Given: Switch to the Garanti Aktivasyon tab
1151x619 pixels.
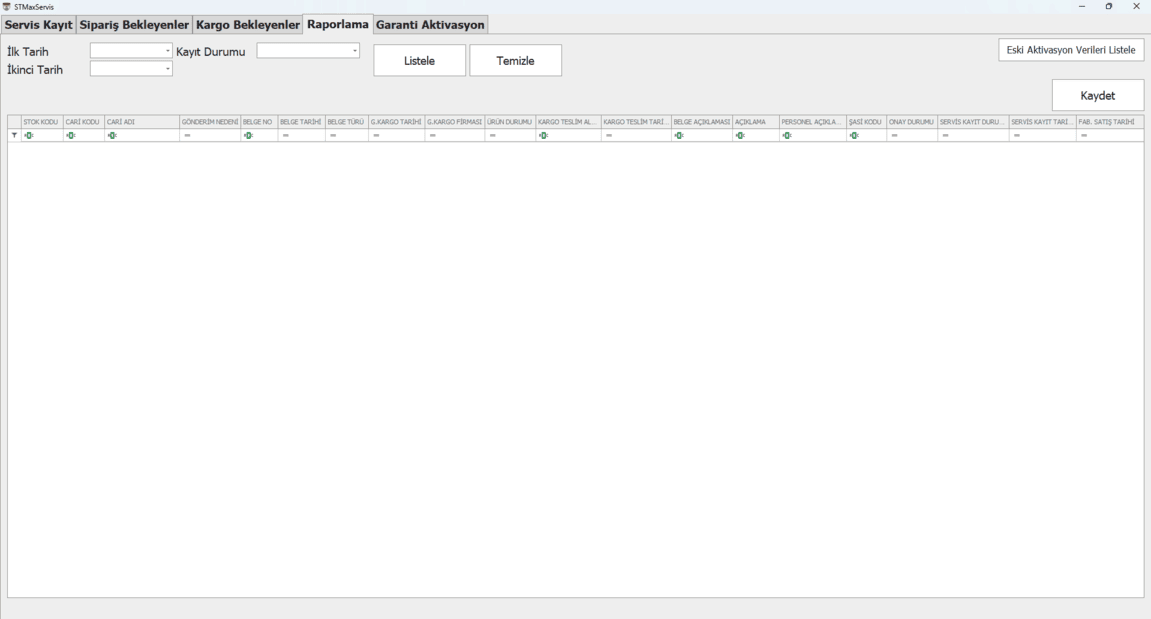Looking at the screenshot, I should (430, 25).
